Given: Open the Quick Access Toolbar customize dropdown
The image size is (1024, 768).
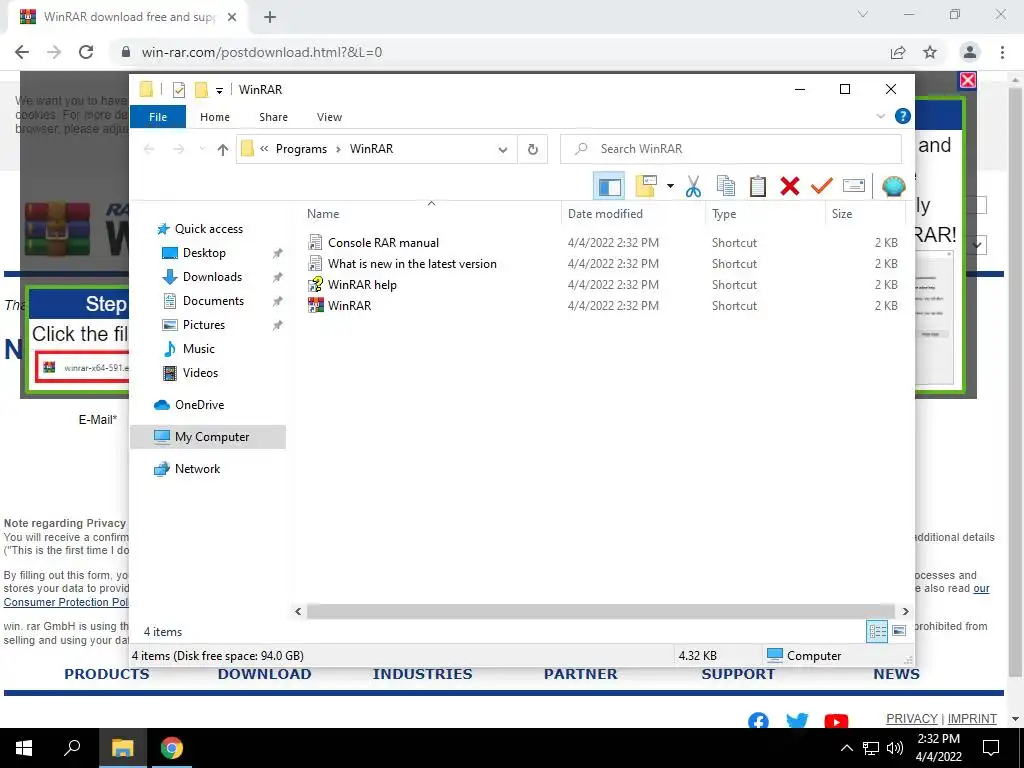Looking at the screenshot, I should click(219, 90).
